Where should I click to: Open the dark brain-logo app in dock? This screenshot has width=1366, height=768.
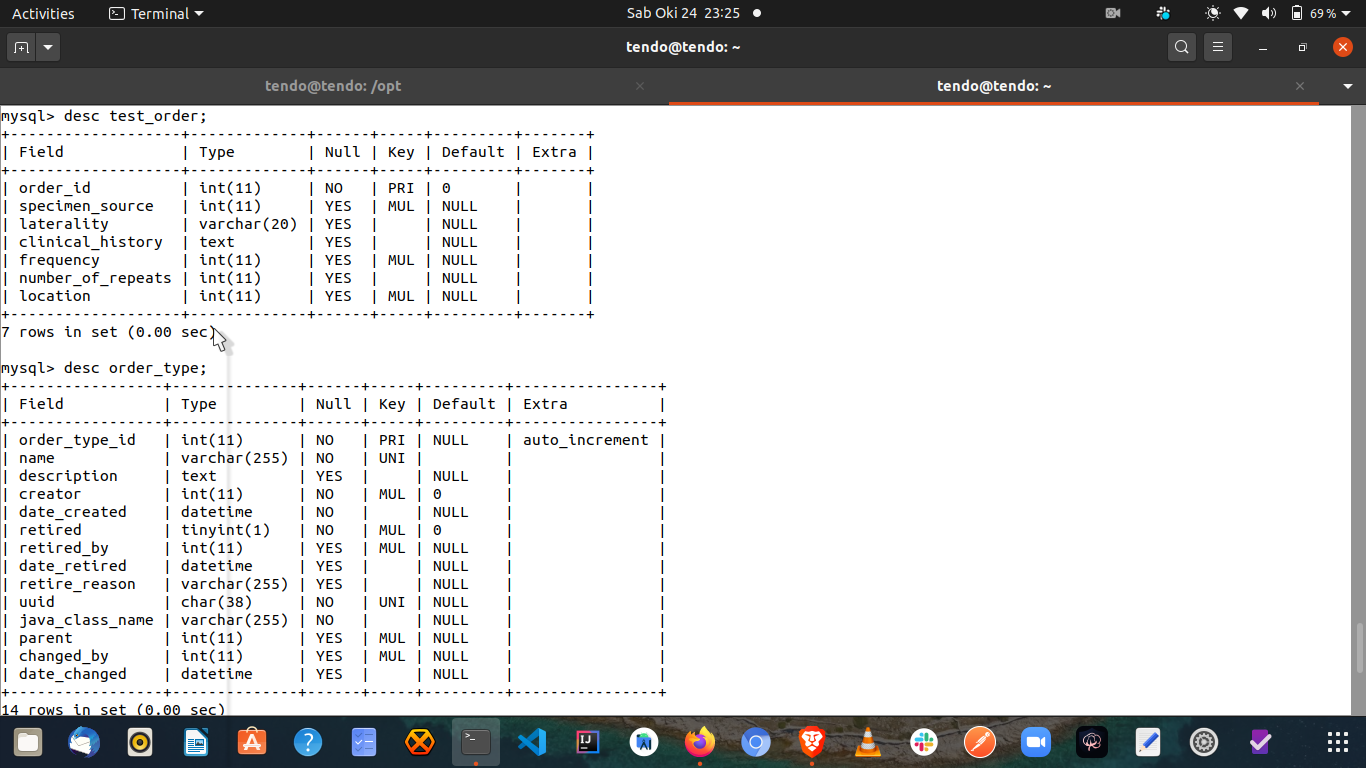click(1092, 742)
